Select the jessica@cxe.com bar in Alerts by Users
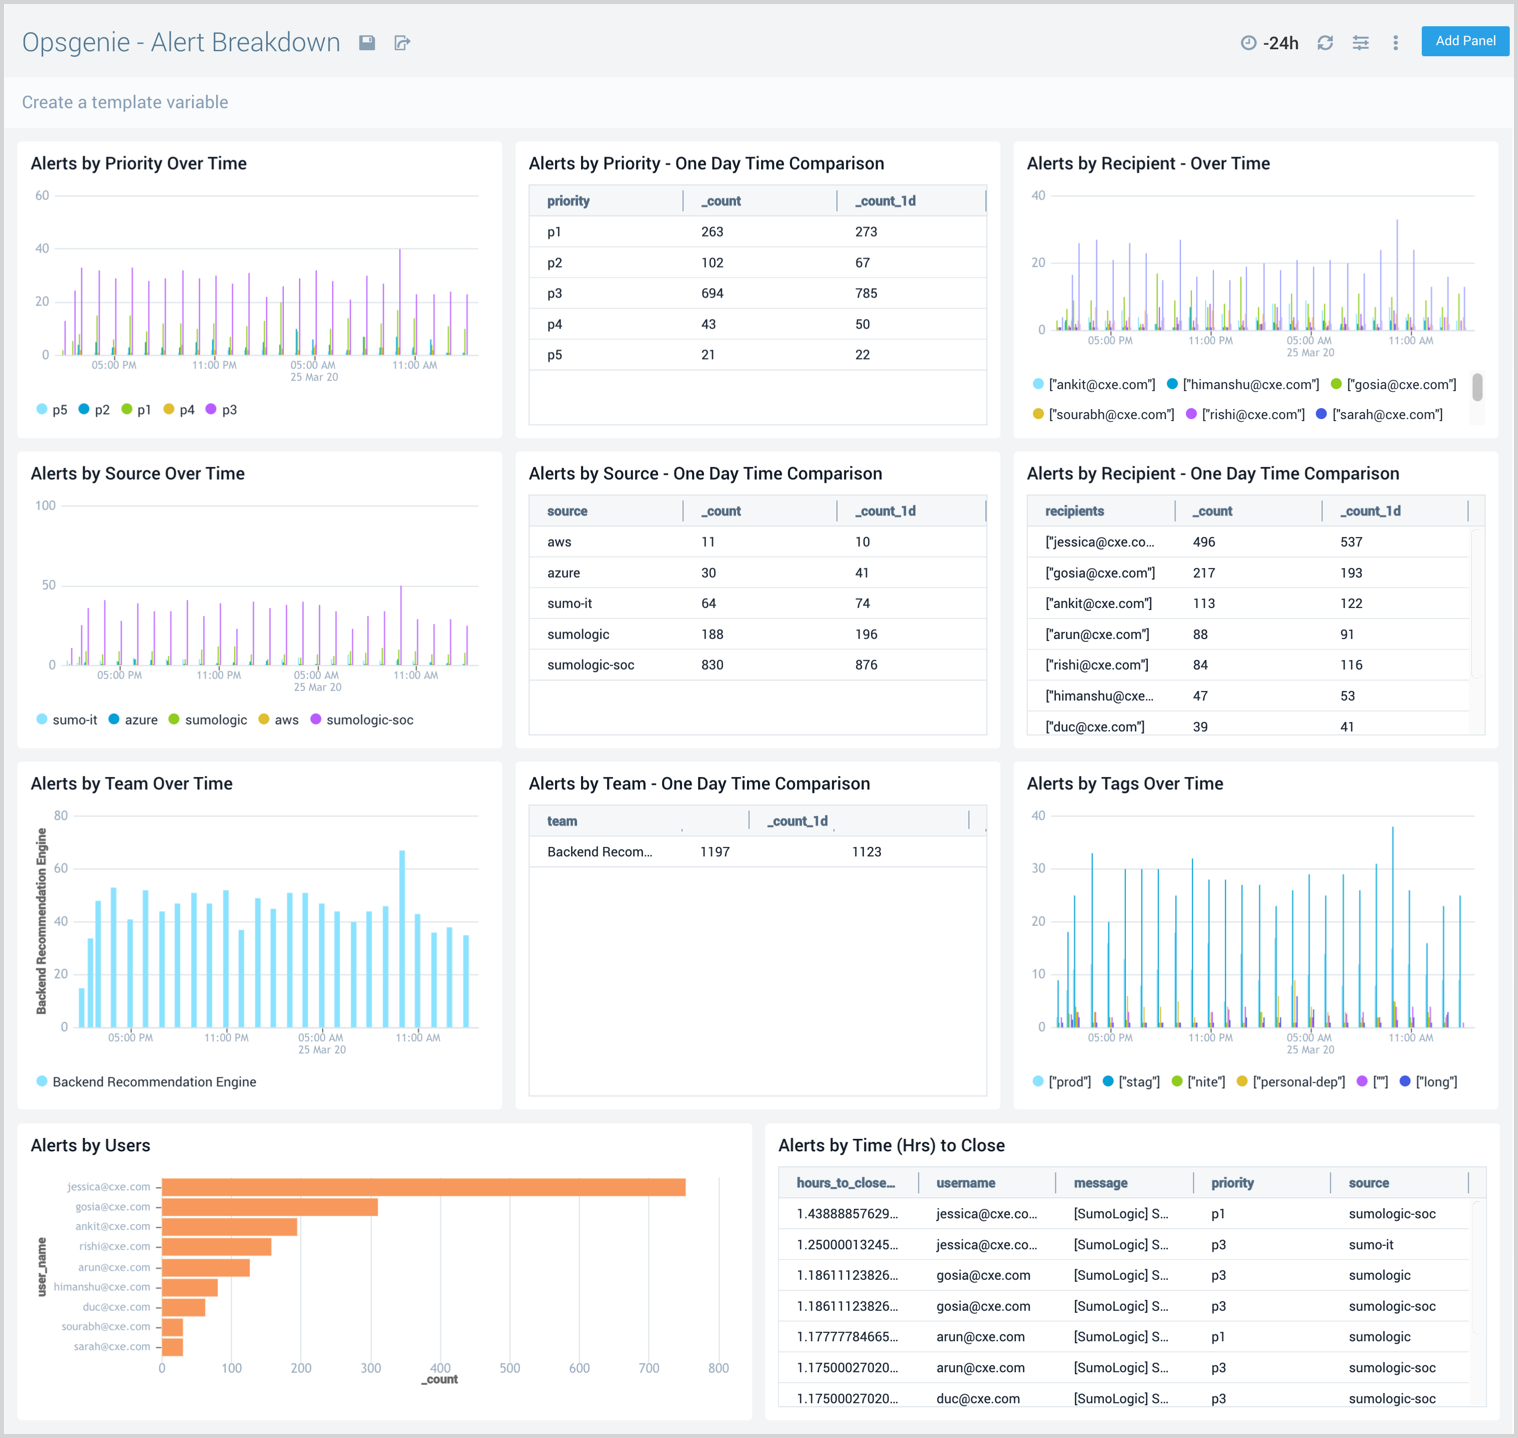The height and width of the screenshot is (1438, 1518). pyautogui.click(x=420, y=1186)
